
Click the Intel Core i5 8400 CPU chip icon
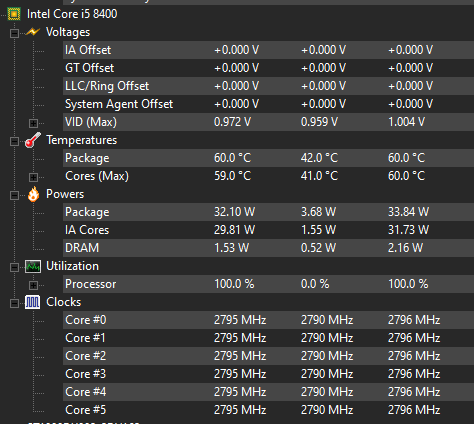[x=14, y=14]
